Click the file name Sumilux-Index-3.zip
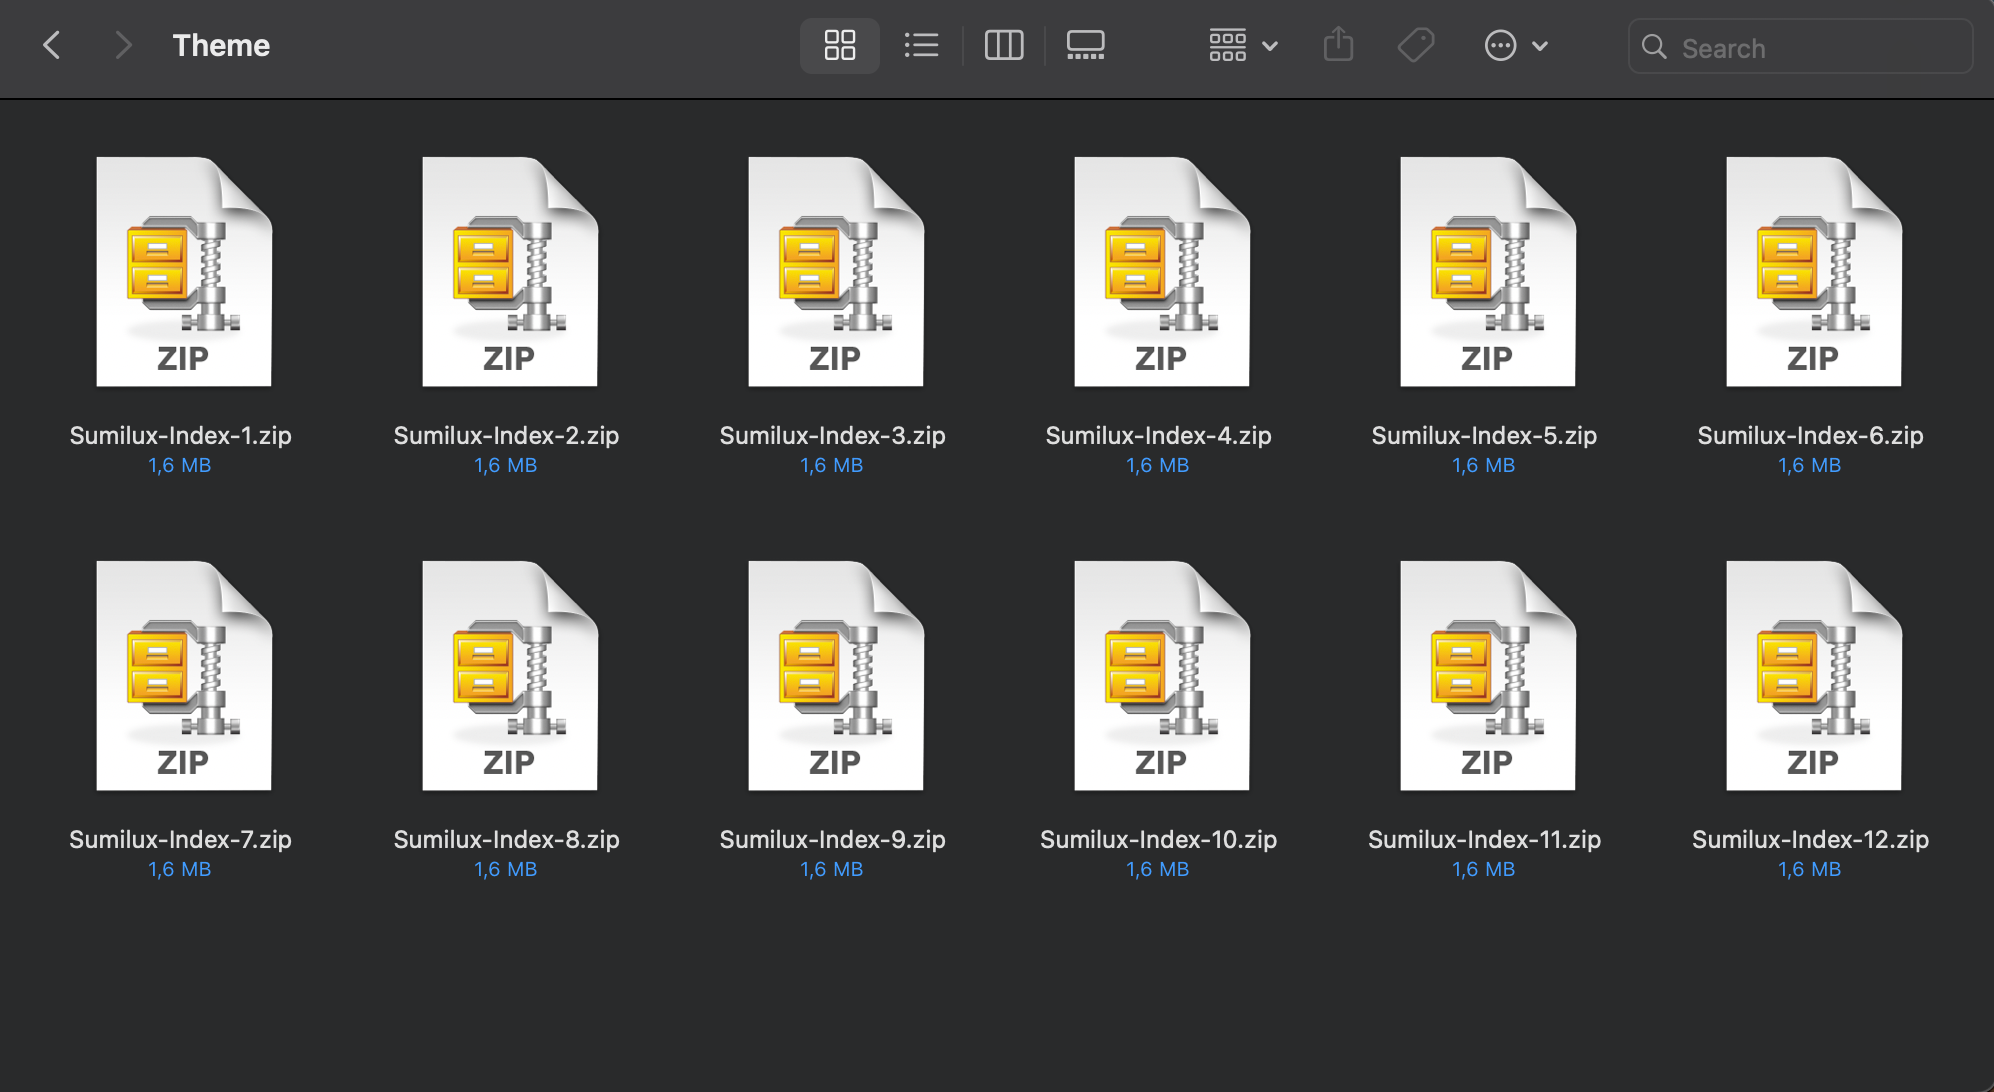Image resolution: width=1994 pixels, height=1092 pixels. (x=832, y=436)
